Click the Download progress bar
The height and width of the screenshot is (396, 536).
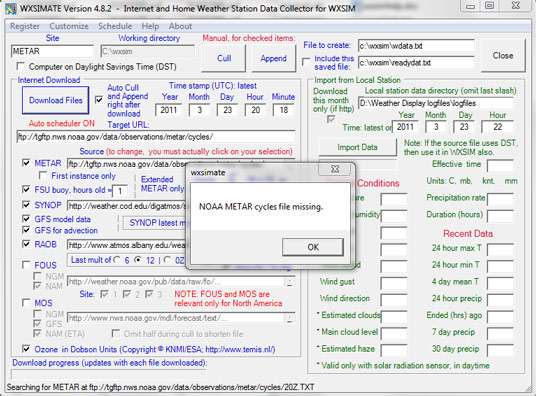(109, 374)
